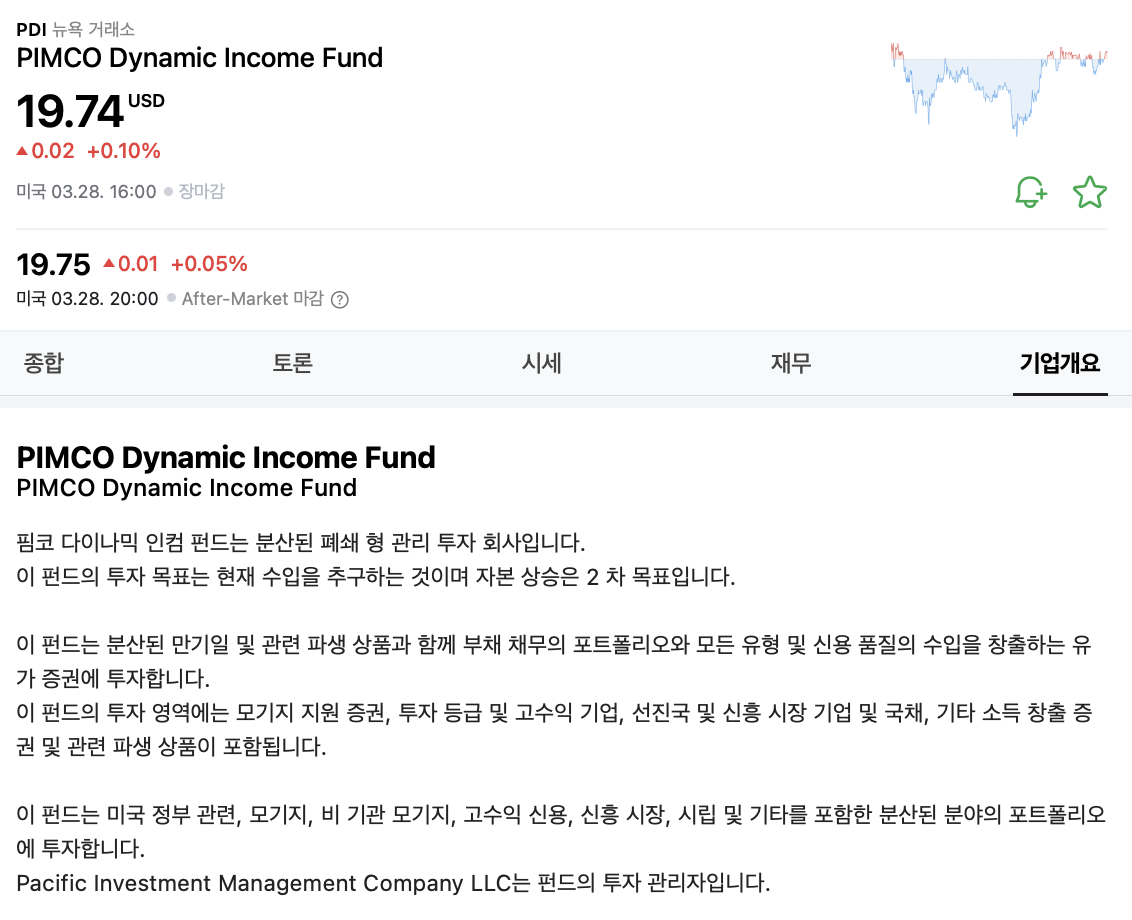Switch to the 종합 tab

click(x=43, y=363)
